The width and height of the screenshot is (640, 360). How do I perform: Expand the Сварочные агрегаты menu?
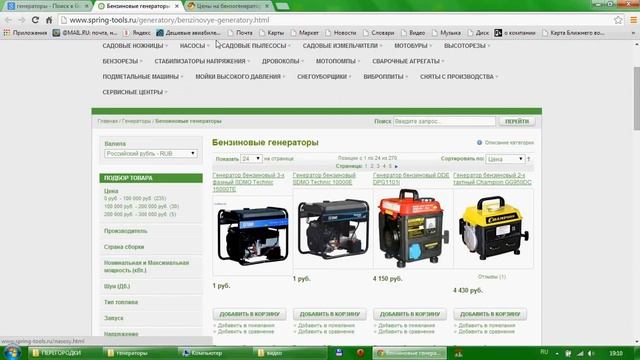tap(408, 61)
